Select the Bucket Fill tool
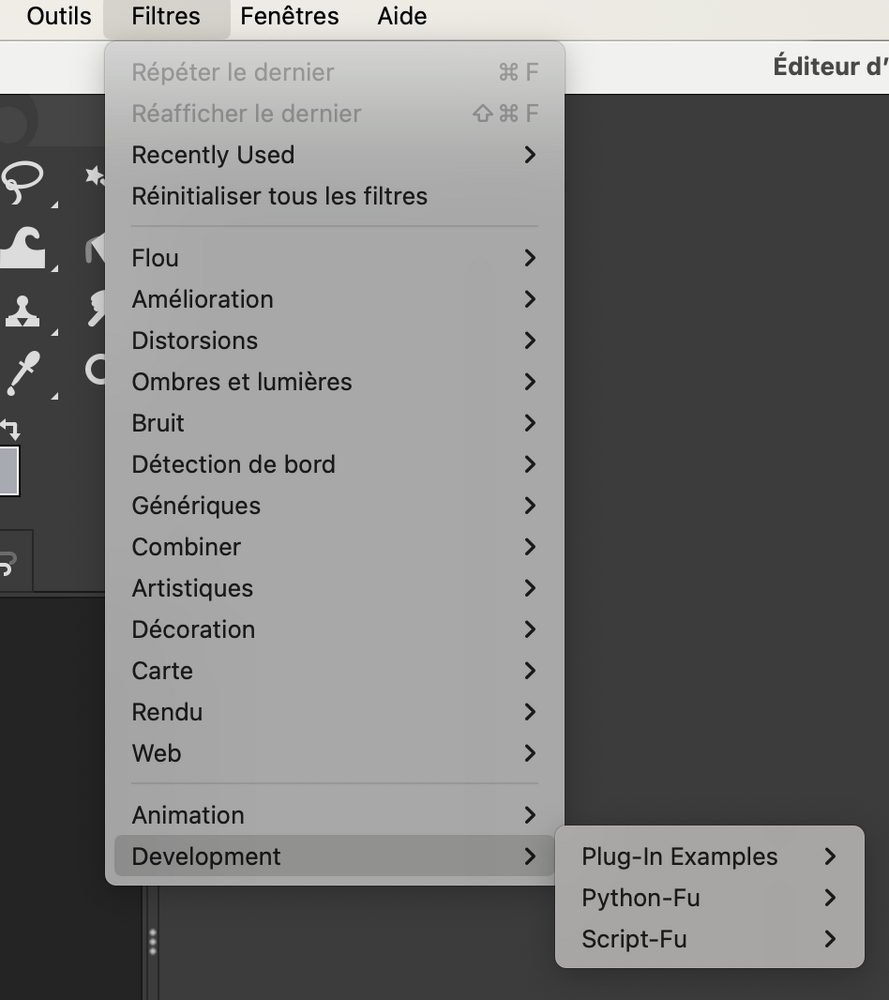889x1000 pixels. tap(96, 247)
